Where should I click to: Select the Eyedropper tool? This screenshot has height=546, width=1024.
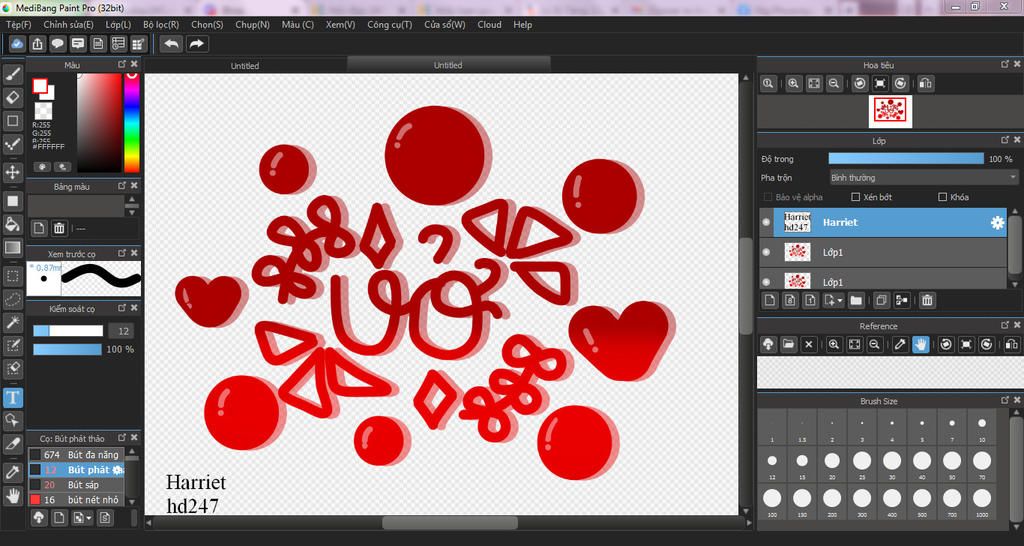(12, 472)
